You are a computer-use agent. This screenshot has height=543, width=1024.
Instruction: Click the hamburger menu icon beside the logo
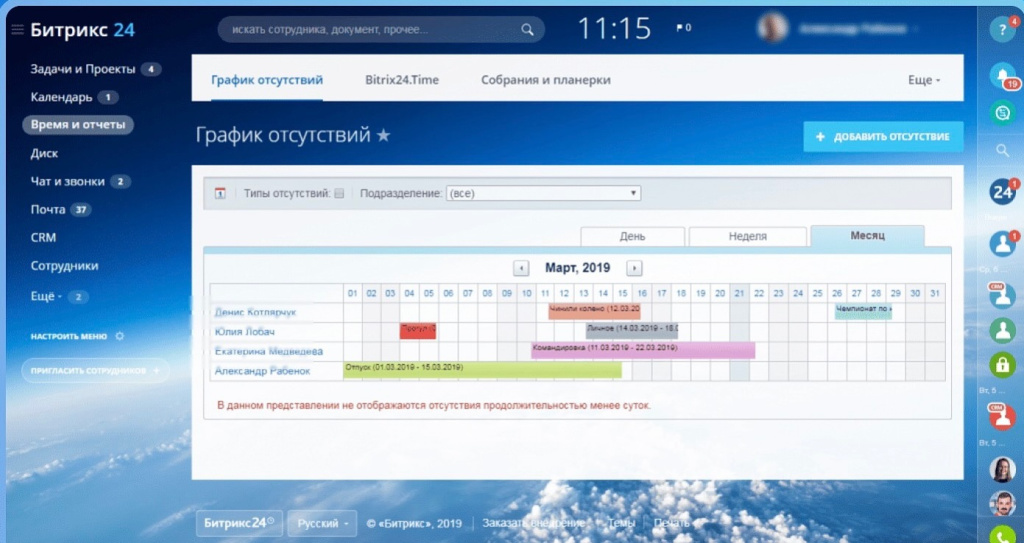[x=17, y=30]
